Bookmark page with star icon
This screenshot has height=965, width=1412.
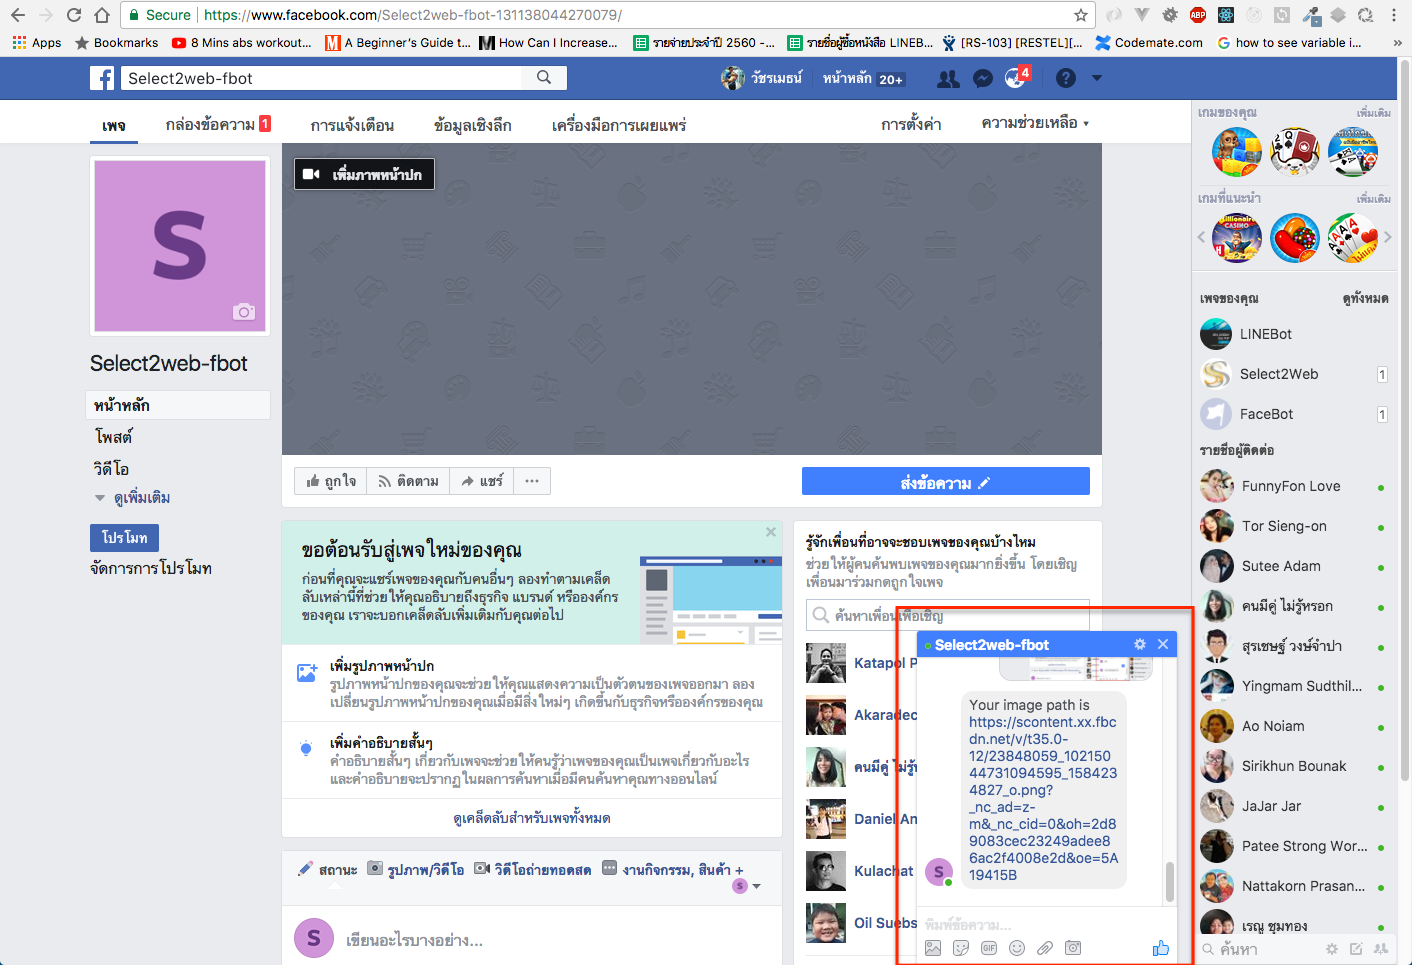[x=1081, y=15]
